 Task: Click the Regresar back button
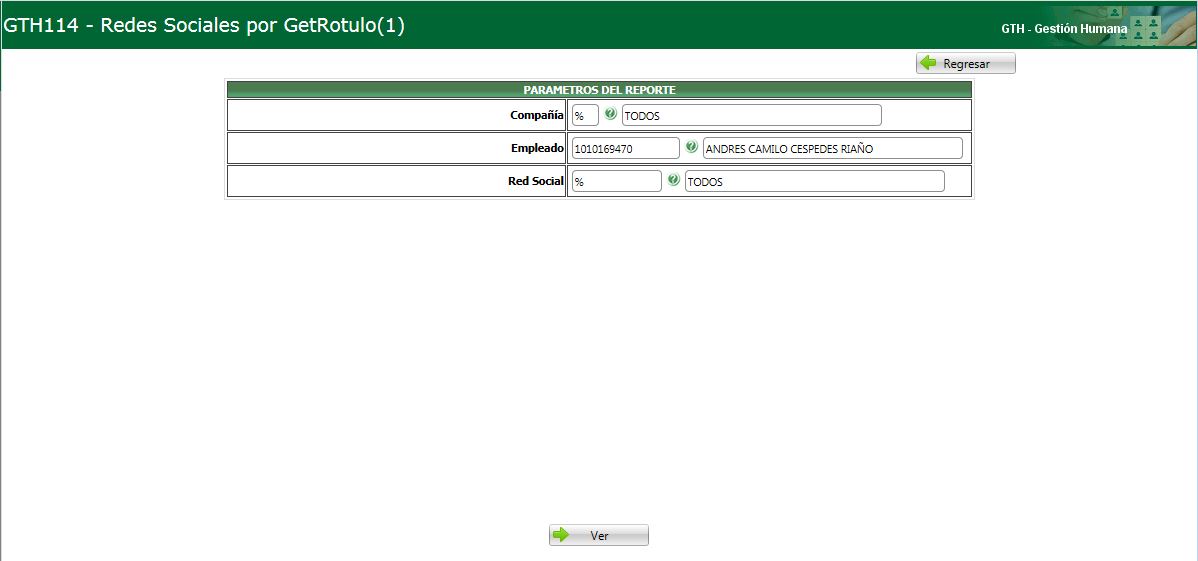click(966, 63)
